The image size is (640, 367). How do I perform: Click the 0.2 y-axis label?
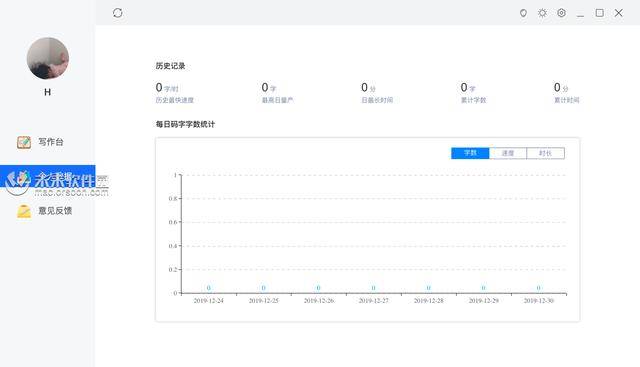[x=173, y=269]
